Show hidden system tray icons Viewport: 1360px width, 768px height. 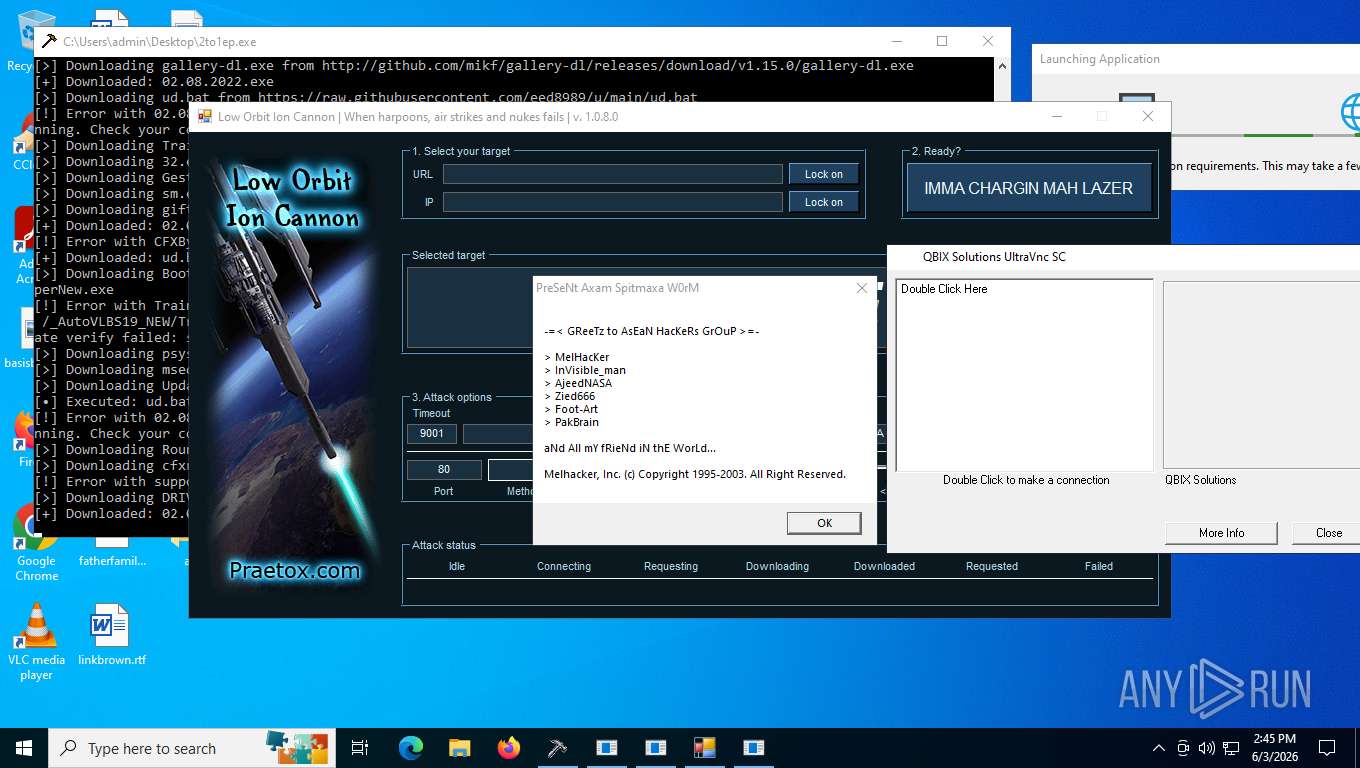(1159, 748)
